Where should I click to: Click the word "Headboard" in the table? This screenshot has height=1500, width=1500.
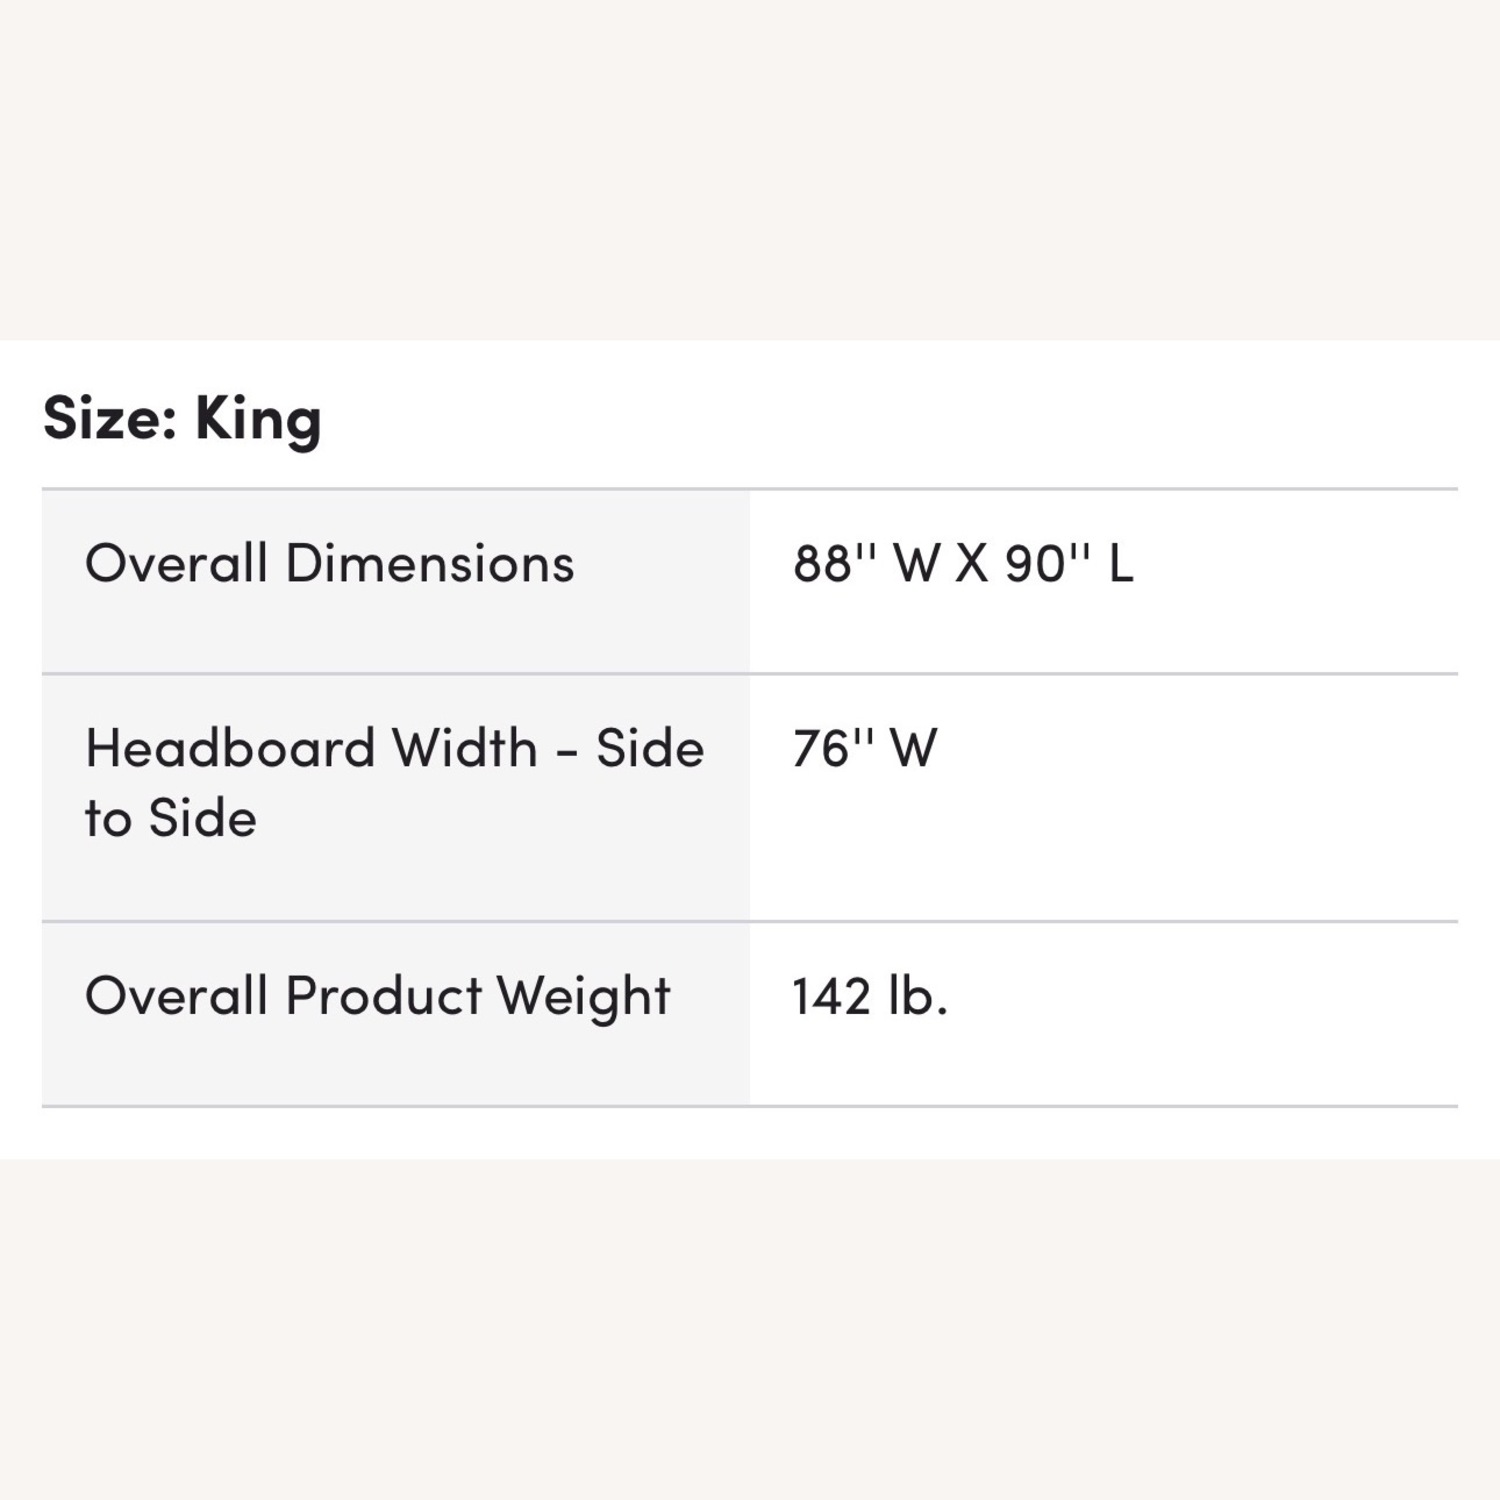(x=229, y=748)
